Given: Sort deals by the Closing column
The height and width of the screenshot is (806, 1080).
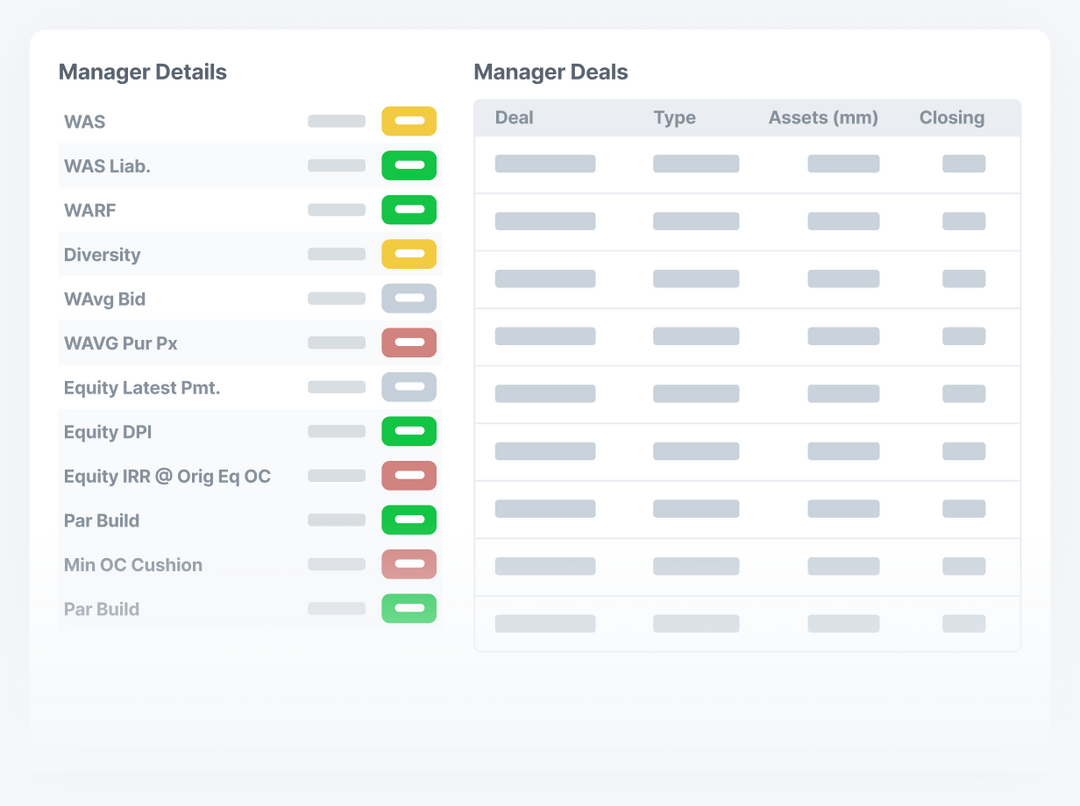Looking at the screenshot, I should (951, 117).
